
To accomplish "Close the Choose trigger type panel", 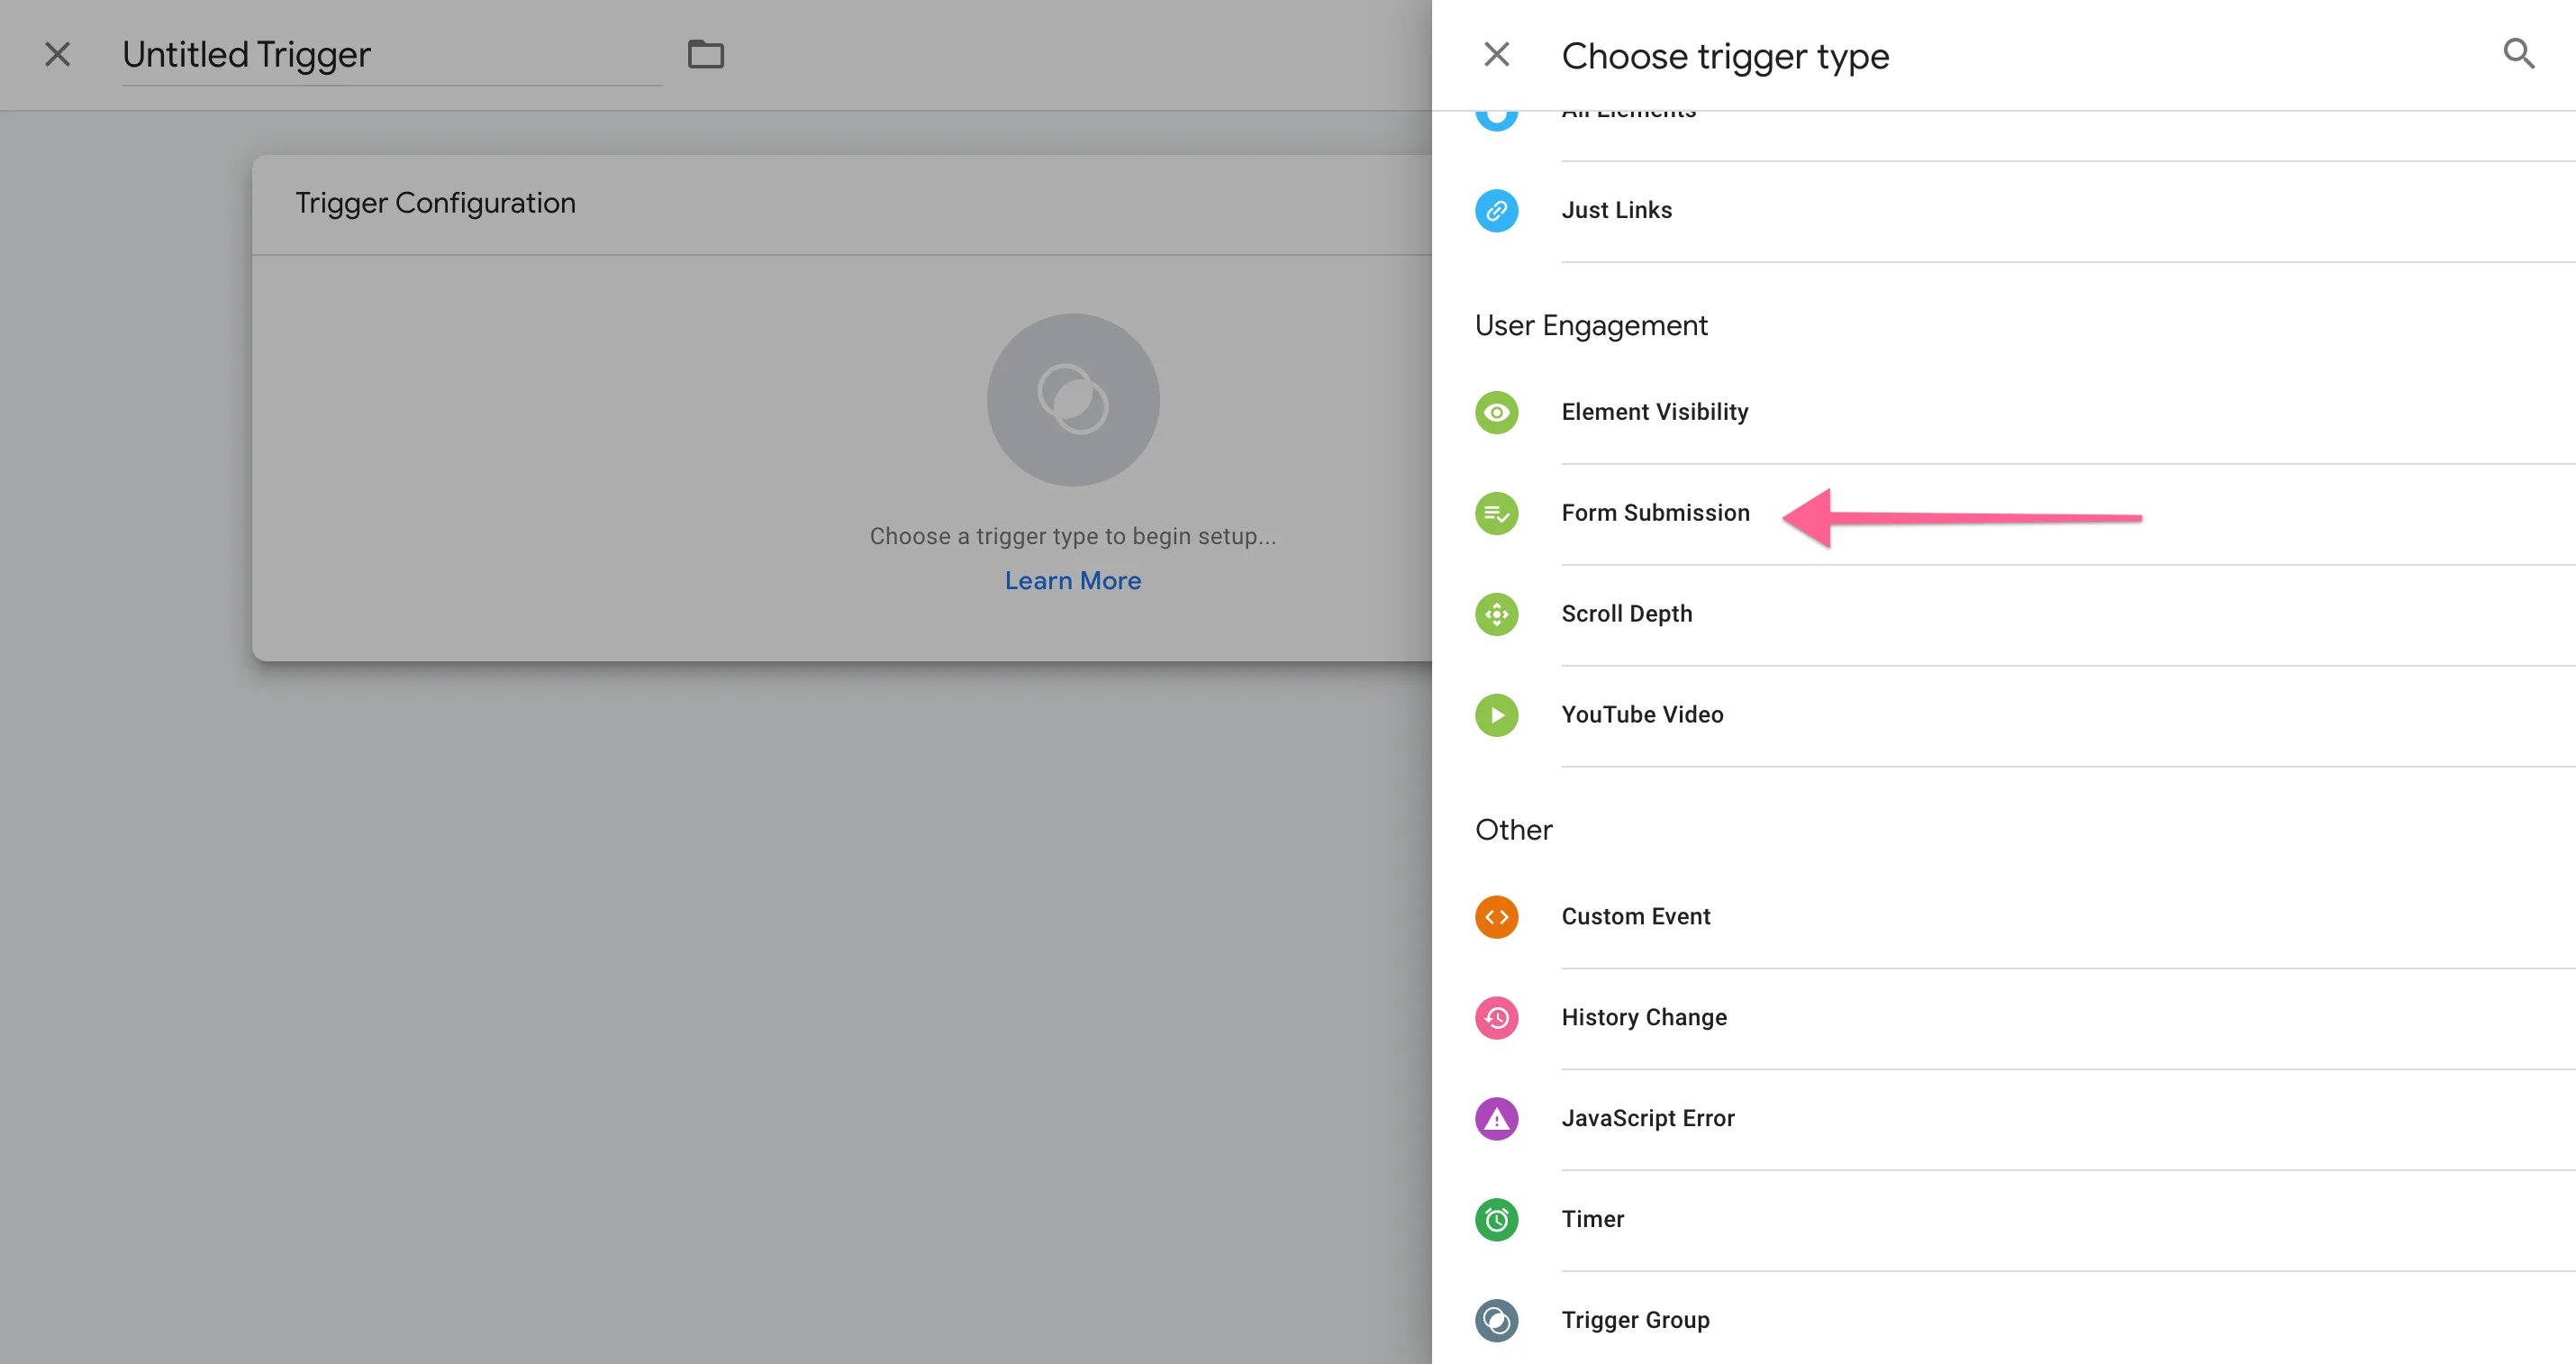I will 1496,54.
